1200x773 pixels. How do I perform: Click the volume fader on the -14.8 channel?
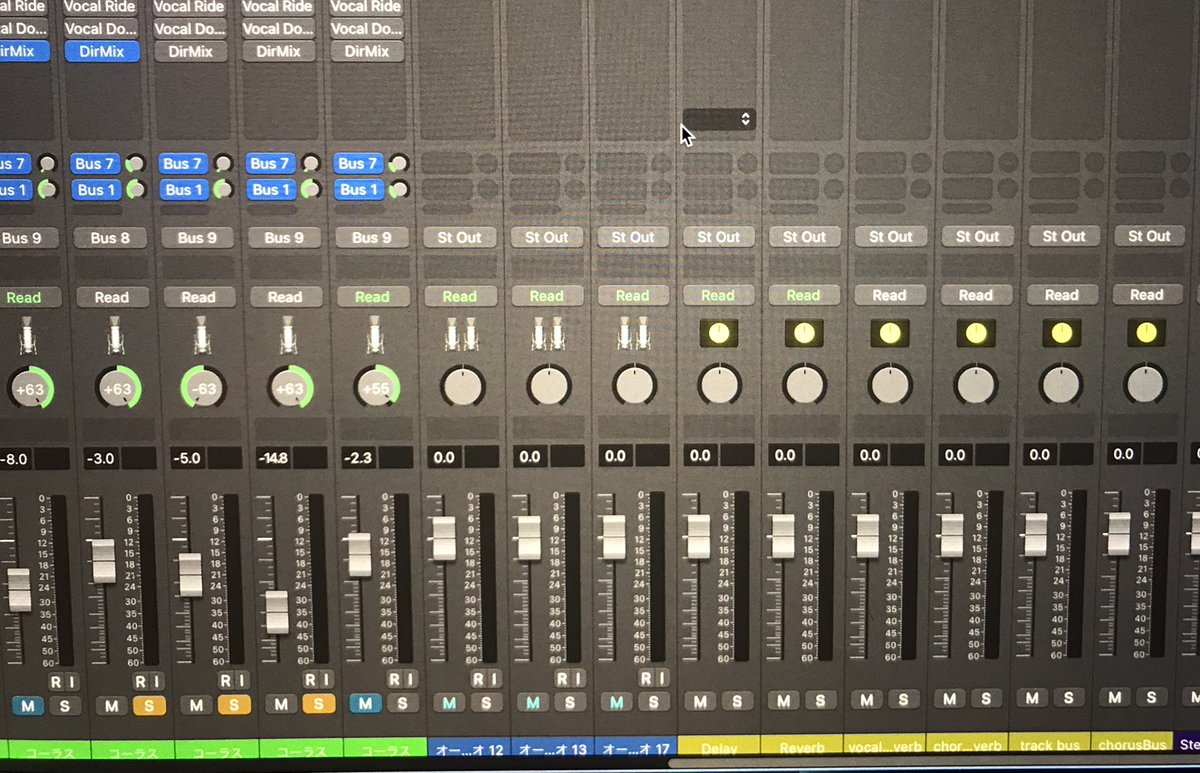(276, 612)
